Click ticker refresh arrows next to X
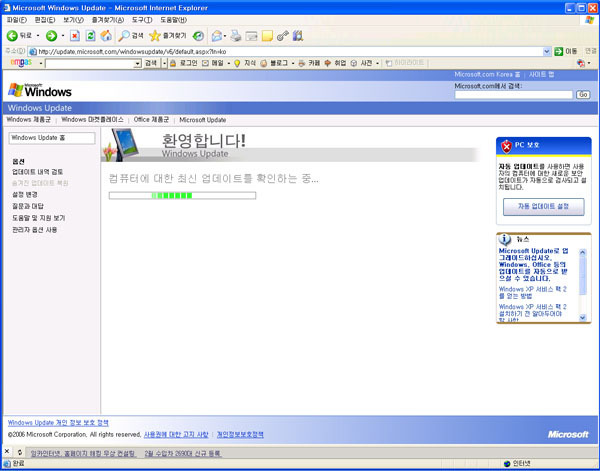600x471 pixels. (20, 452)
